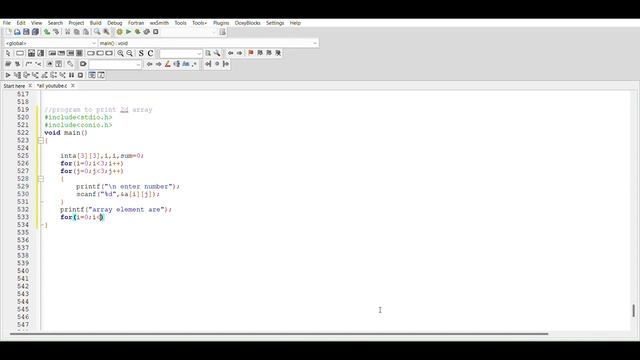Click the debugger info window icon
The height and width of the screenshot is (360, 640).
click(x=101, y=75)
